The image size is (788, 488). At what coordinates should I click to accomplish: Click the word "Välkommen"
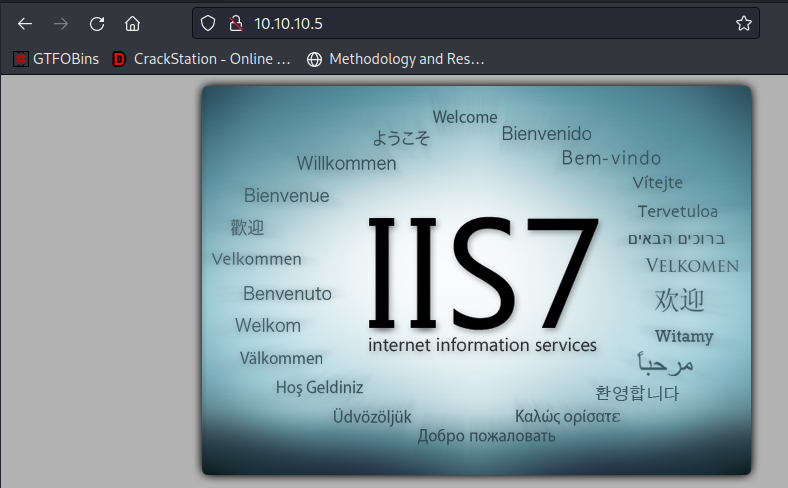[x=281, y=358]
